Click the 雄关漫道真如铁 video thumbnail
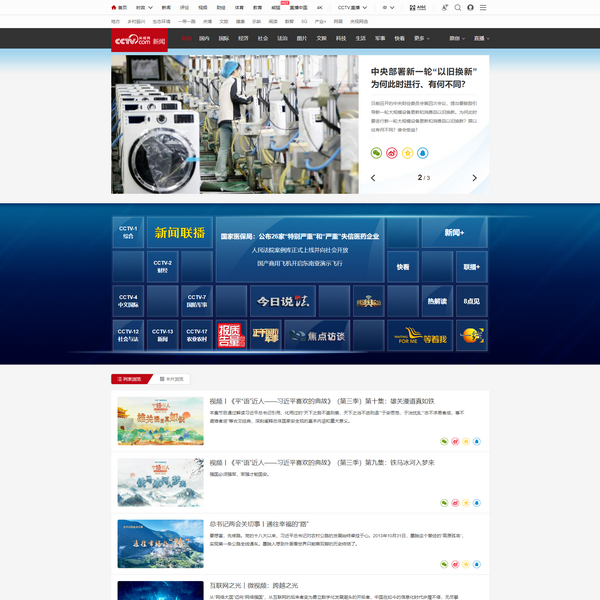Viewport: 600px width, 600px height. tap(160, 421)
